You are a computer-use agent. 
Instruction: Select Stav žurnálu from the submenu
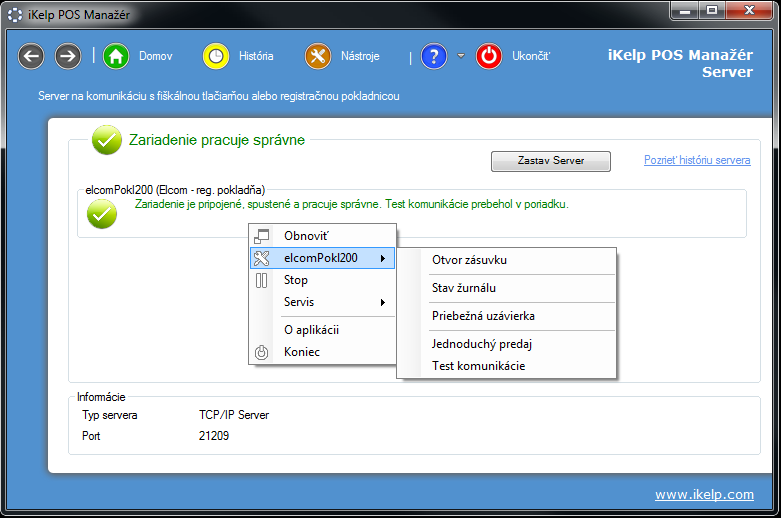[464, 288]
